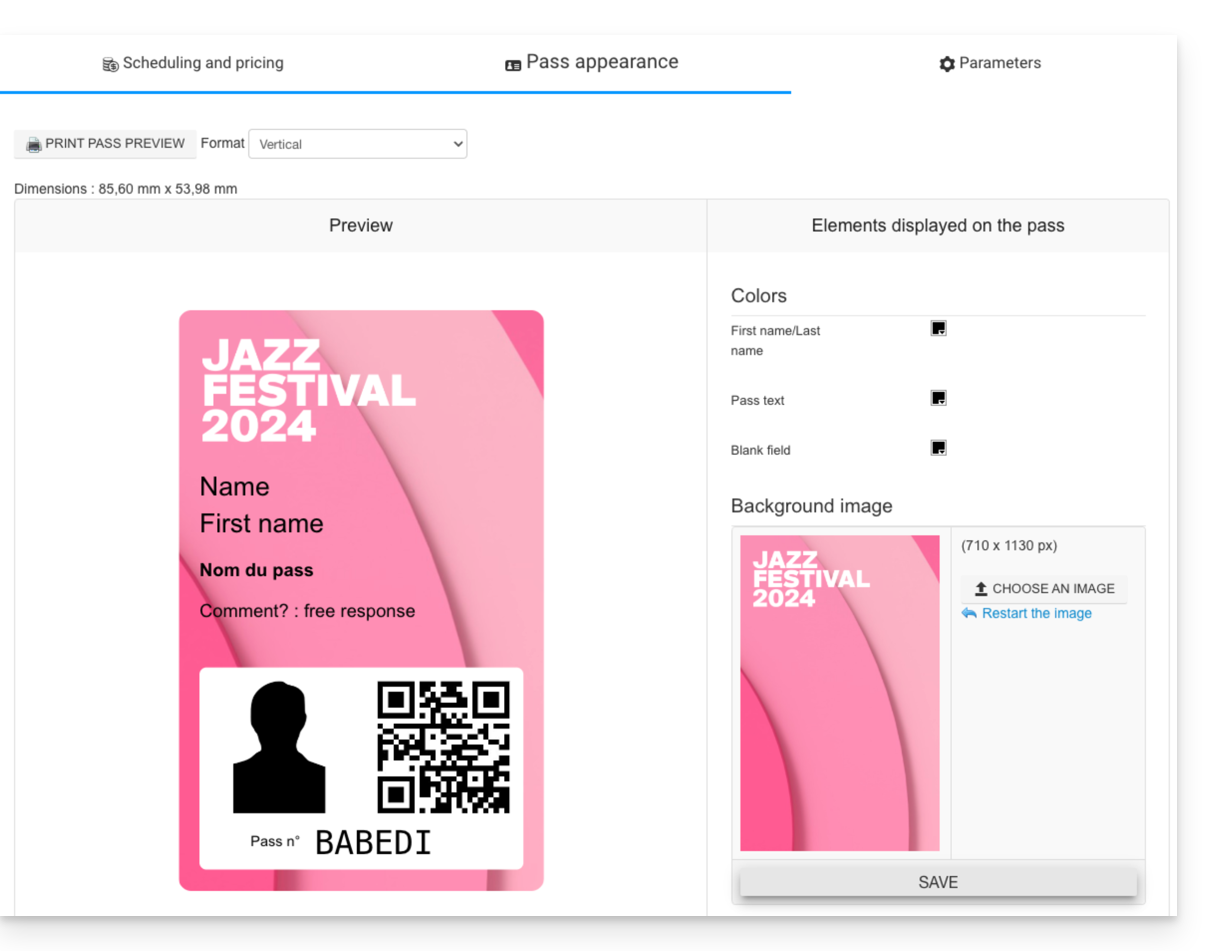Click the pass number BABEDI on the preview

[x=373, y=843]
